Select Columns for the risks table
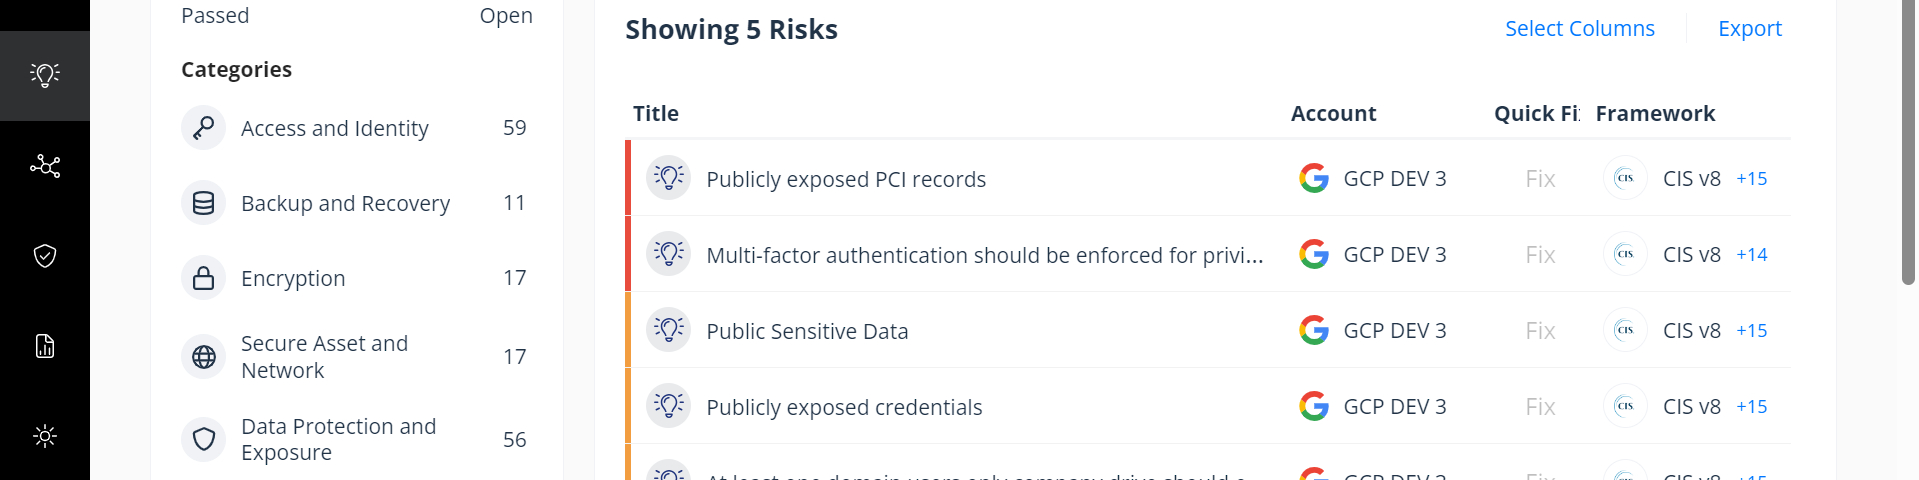 1579,28
